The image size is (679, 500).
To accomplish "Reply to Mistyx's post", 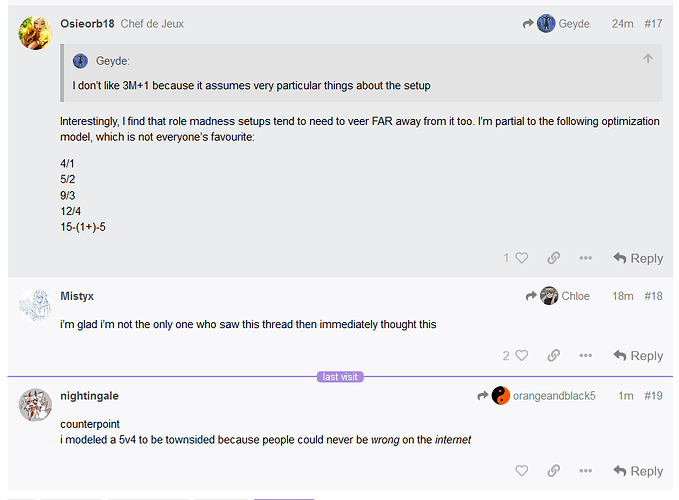I will pyautogui.click(x=638, y=355).
